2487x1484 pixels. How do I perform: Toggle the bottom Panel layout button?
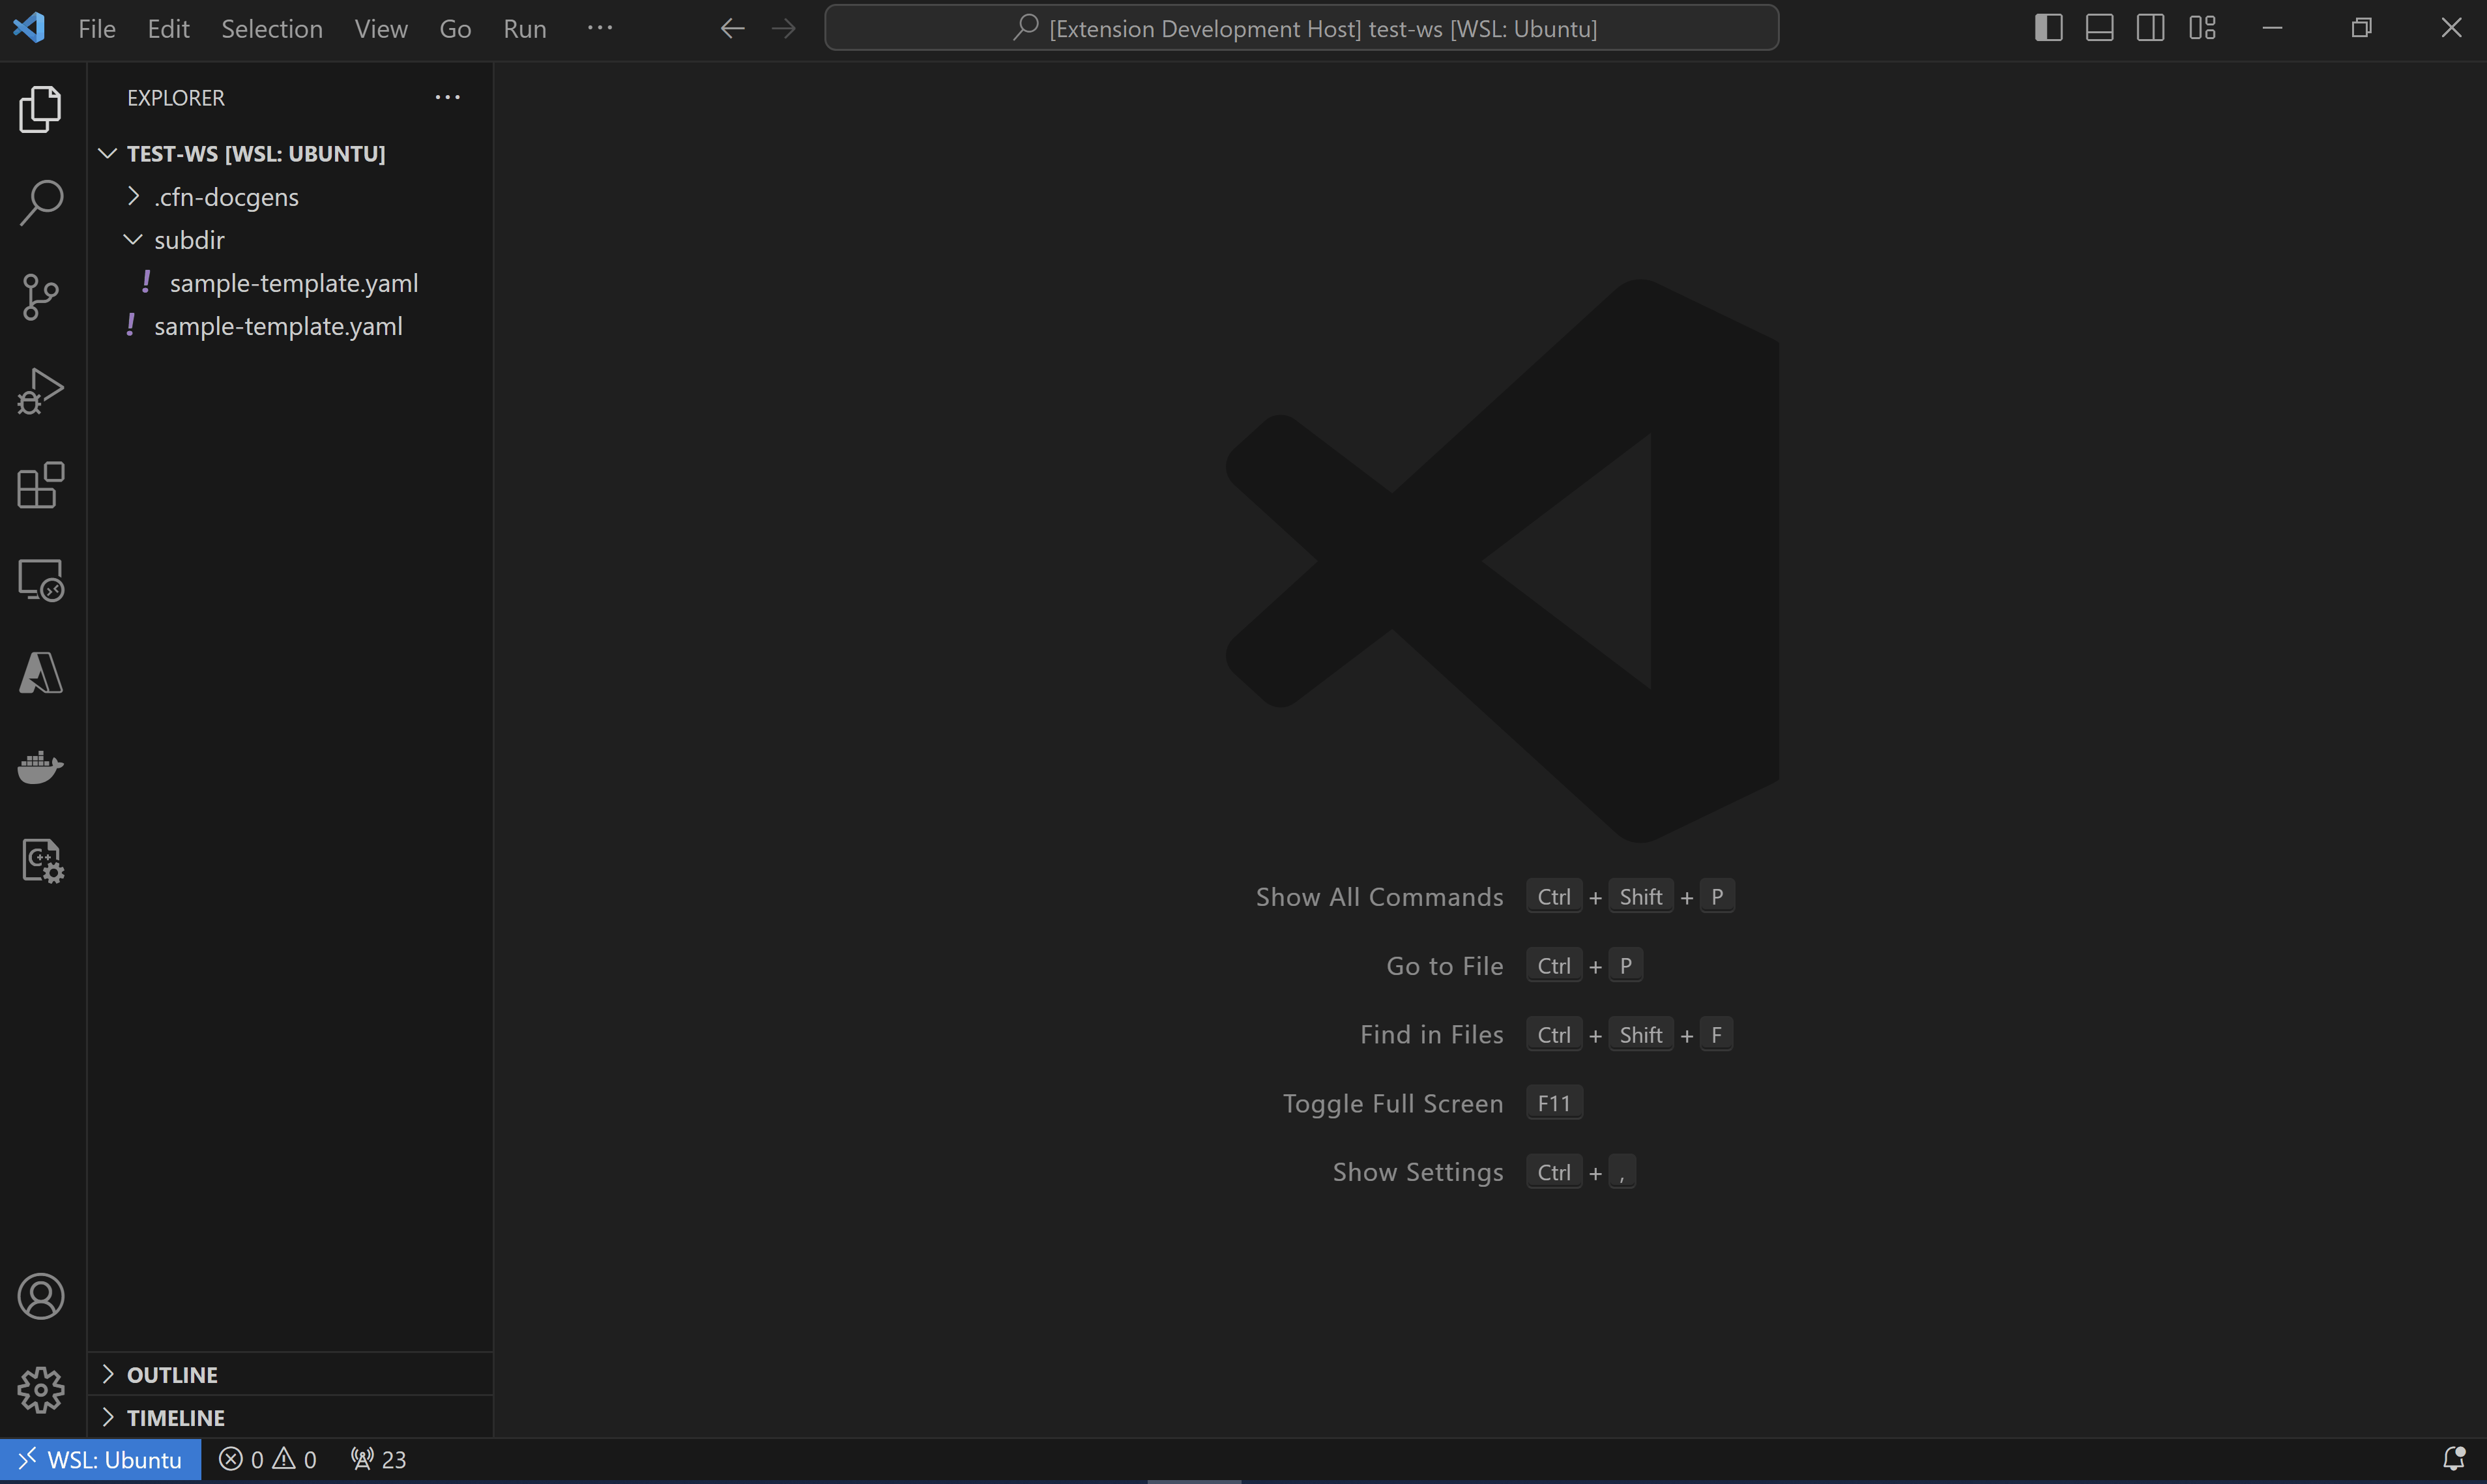(x=2099, y=28)
